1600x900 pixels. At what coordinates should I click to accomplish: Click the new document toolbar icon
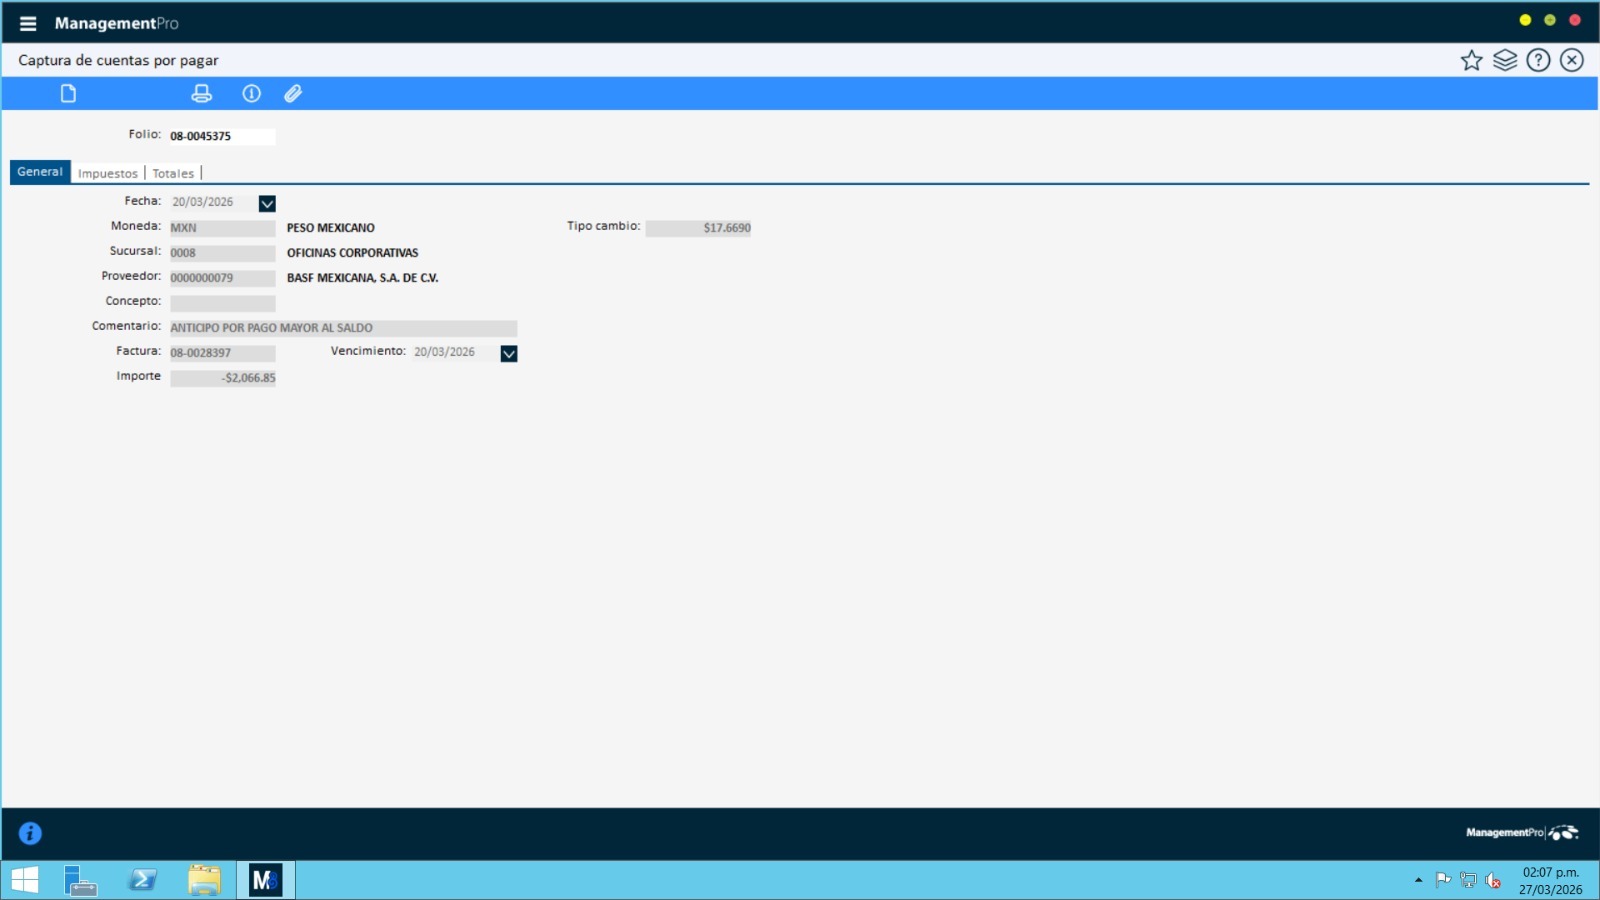click(68, 94)
